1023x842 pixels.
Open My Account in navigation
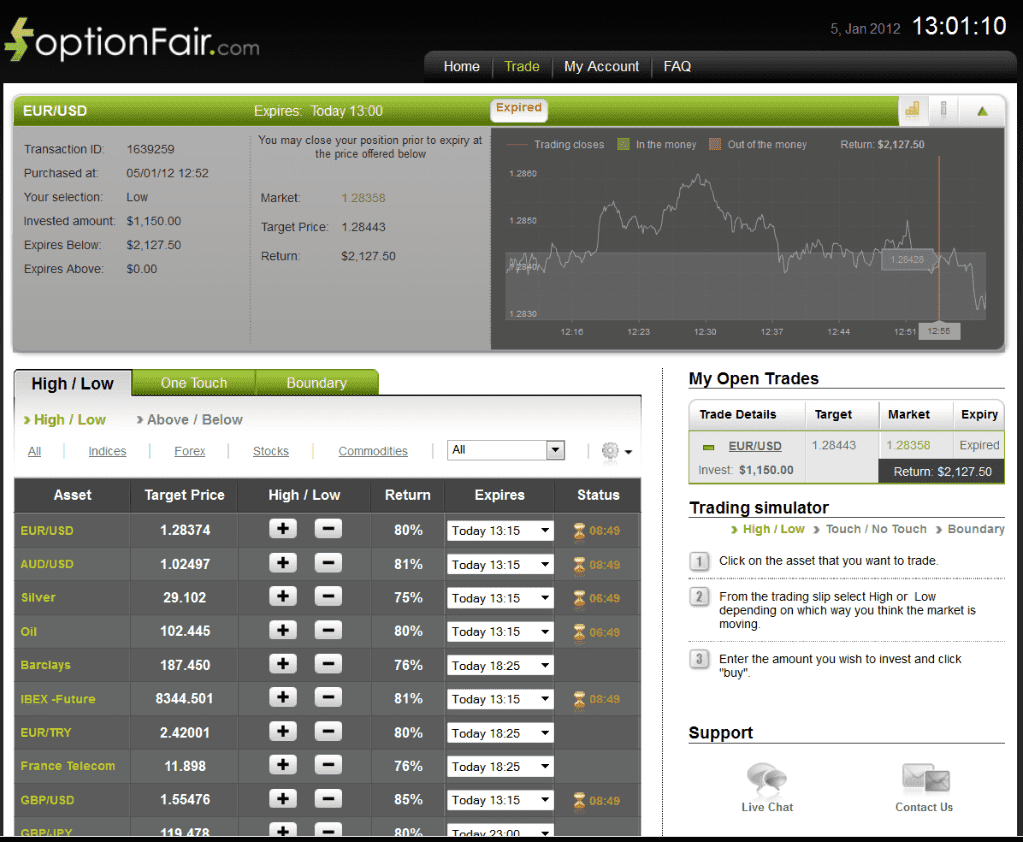click(602, 67)
